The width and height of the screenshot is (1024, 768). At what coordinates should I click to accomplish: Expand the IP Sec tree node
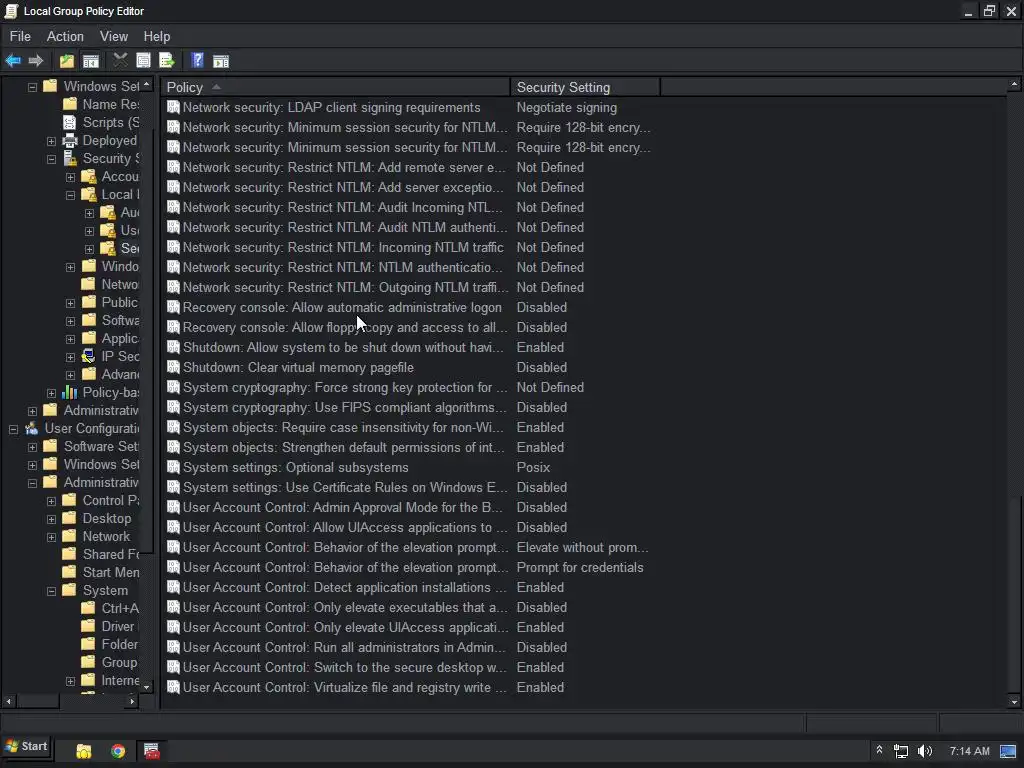70,357
